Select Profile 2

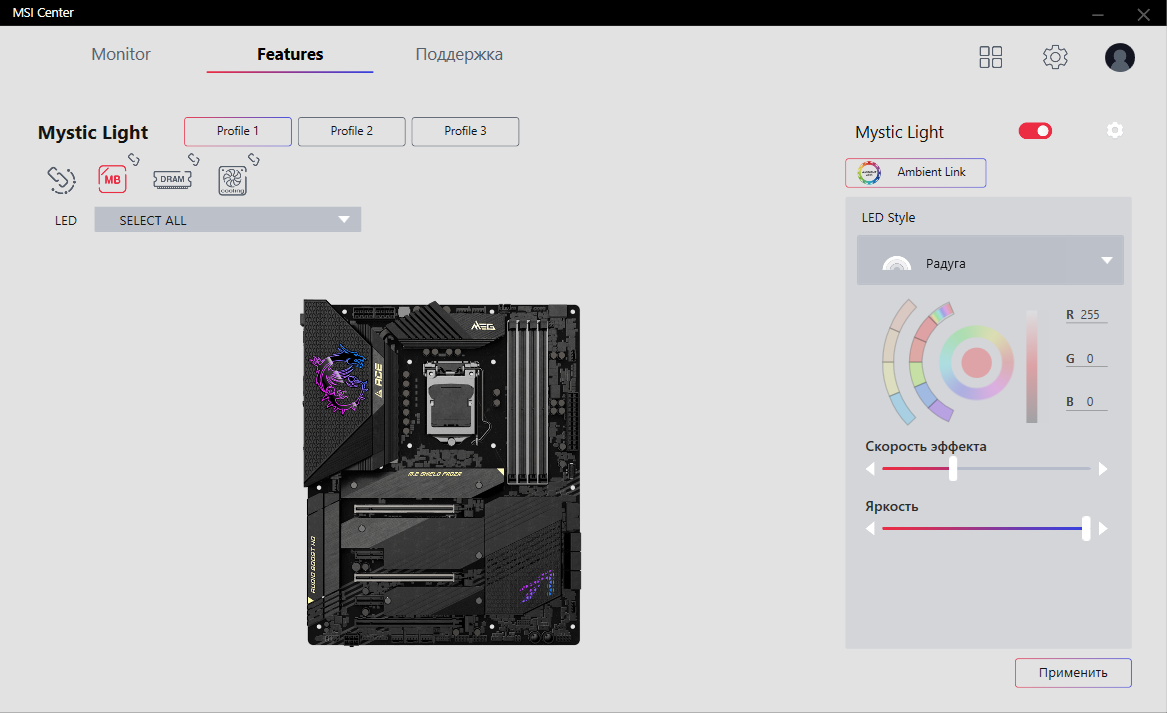352,131
